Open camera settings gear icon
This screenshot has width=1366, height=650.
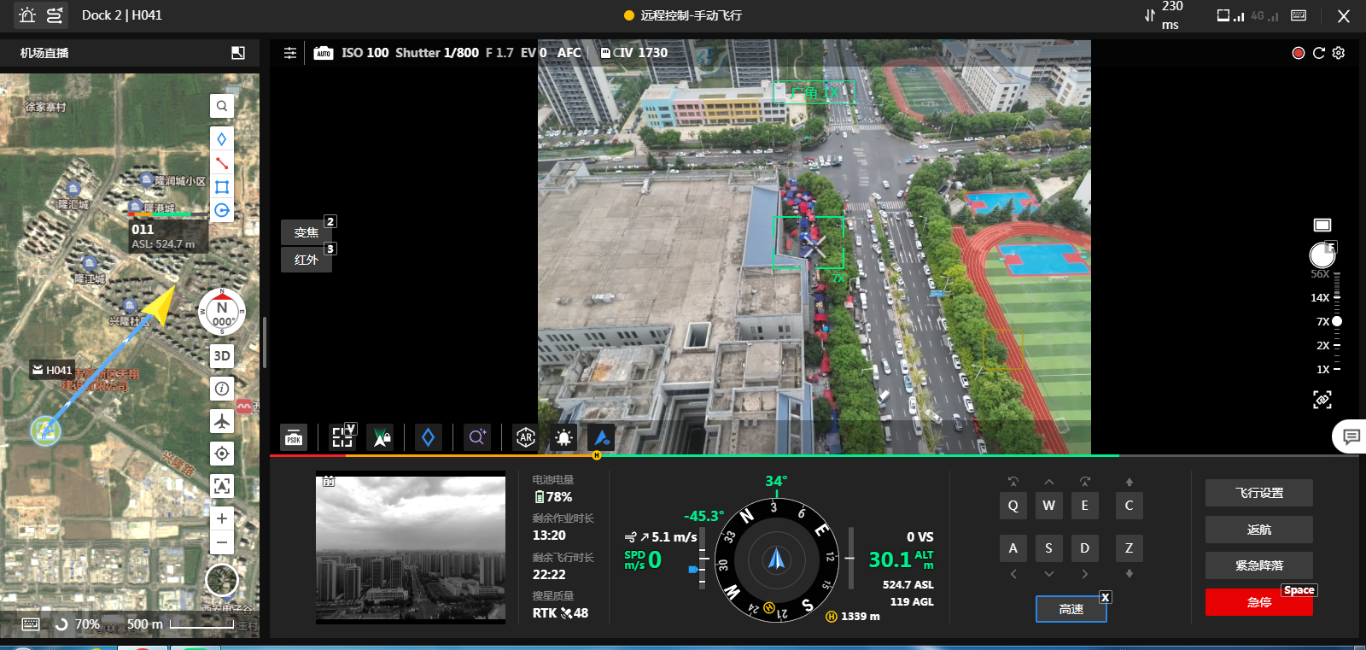1339,53
